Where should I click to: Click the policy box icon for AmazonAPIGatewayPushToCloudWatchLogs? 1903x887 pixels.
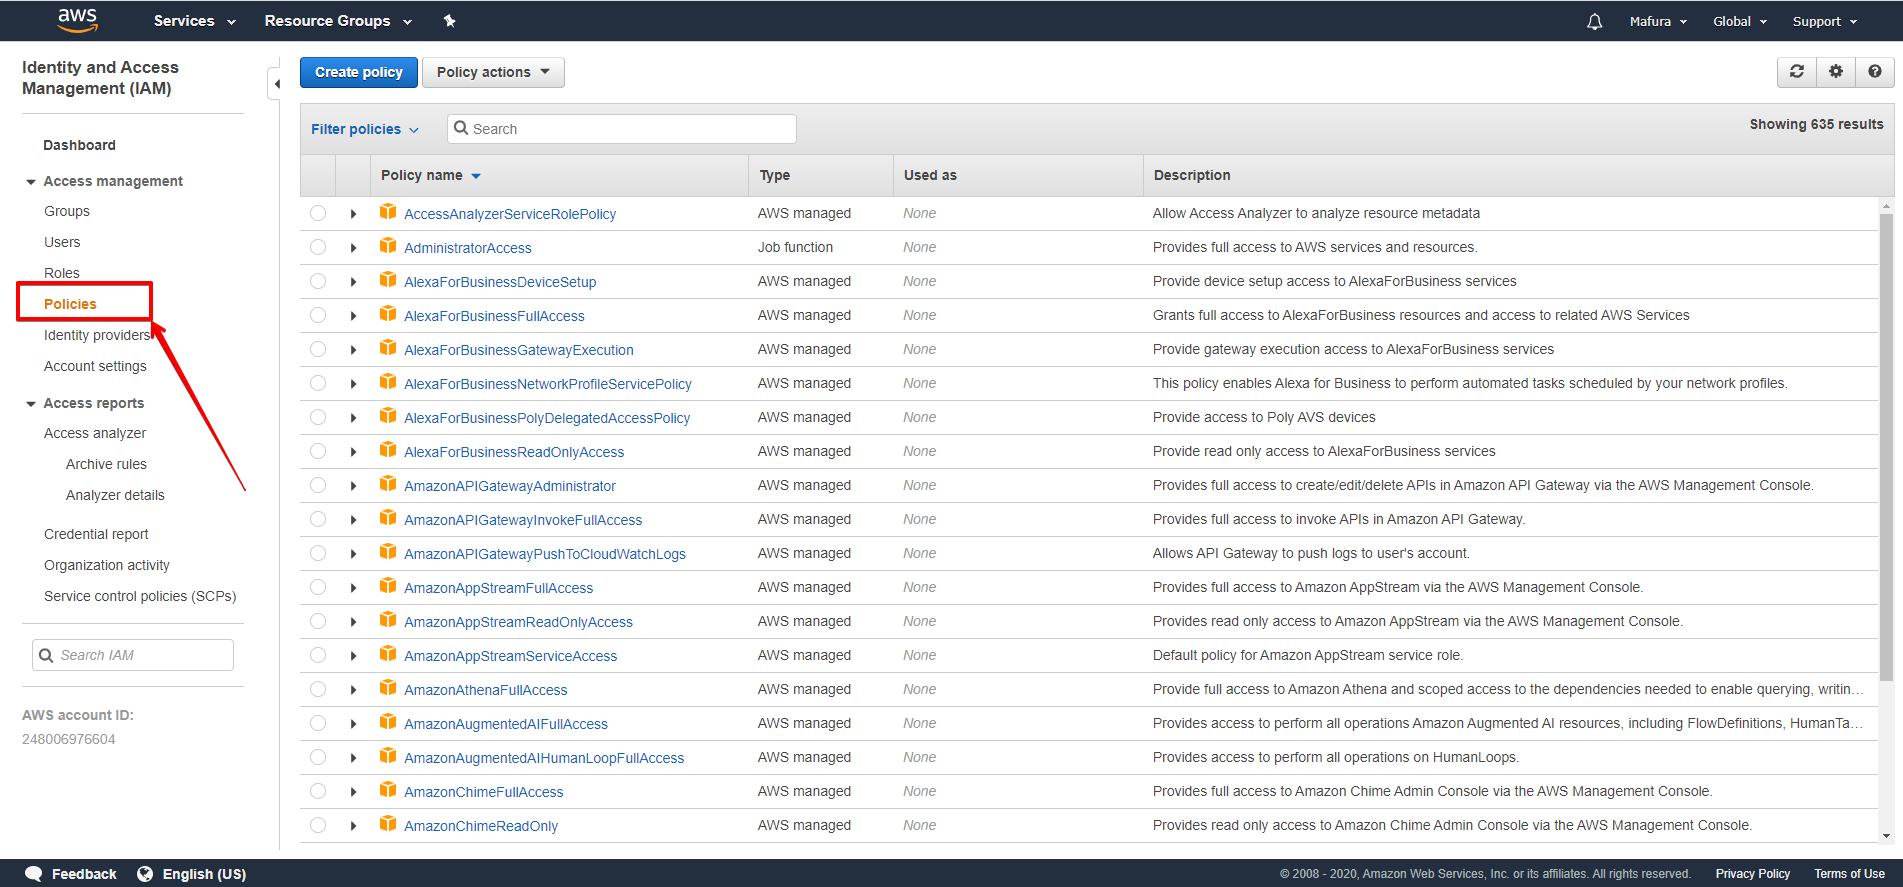pyautogui.click(x=388, y=552)
